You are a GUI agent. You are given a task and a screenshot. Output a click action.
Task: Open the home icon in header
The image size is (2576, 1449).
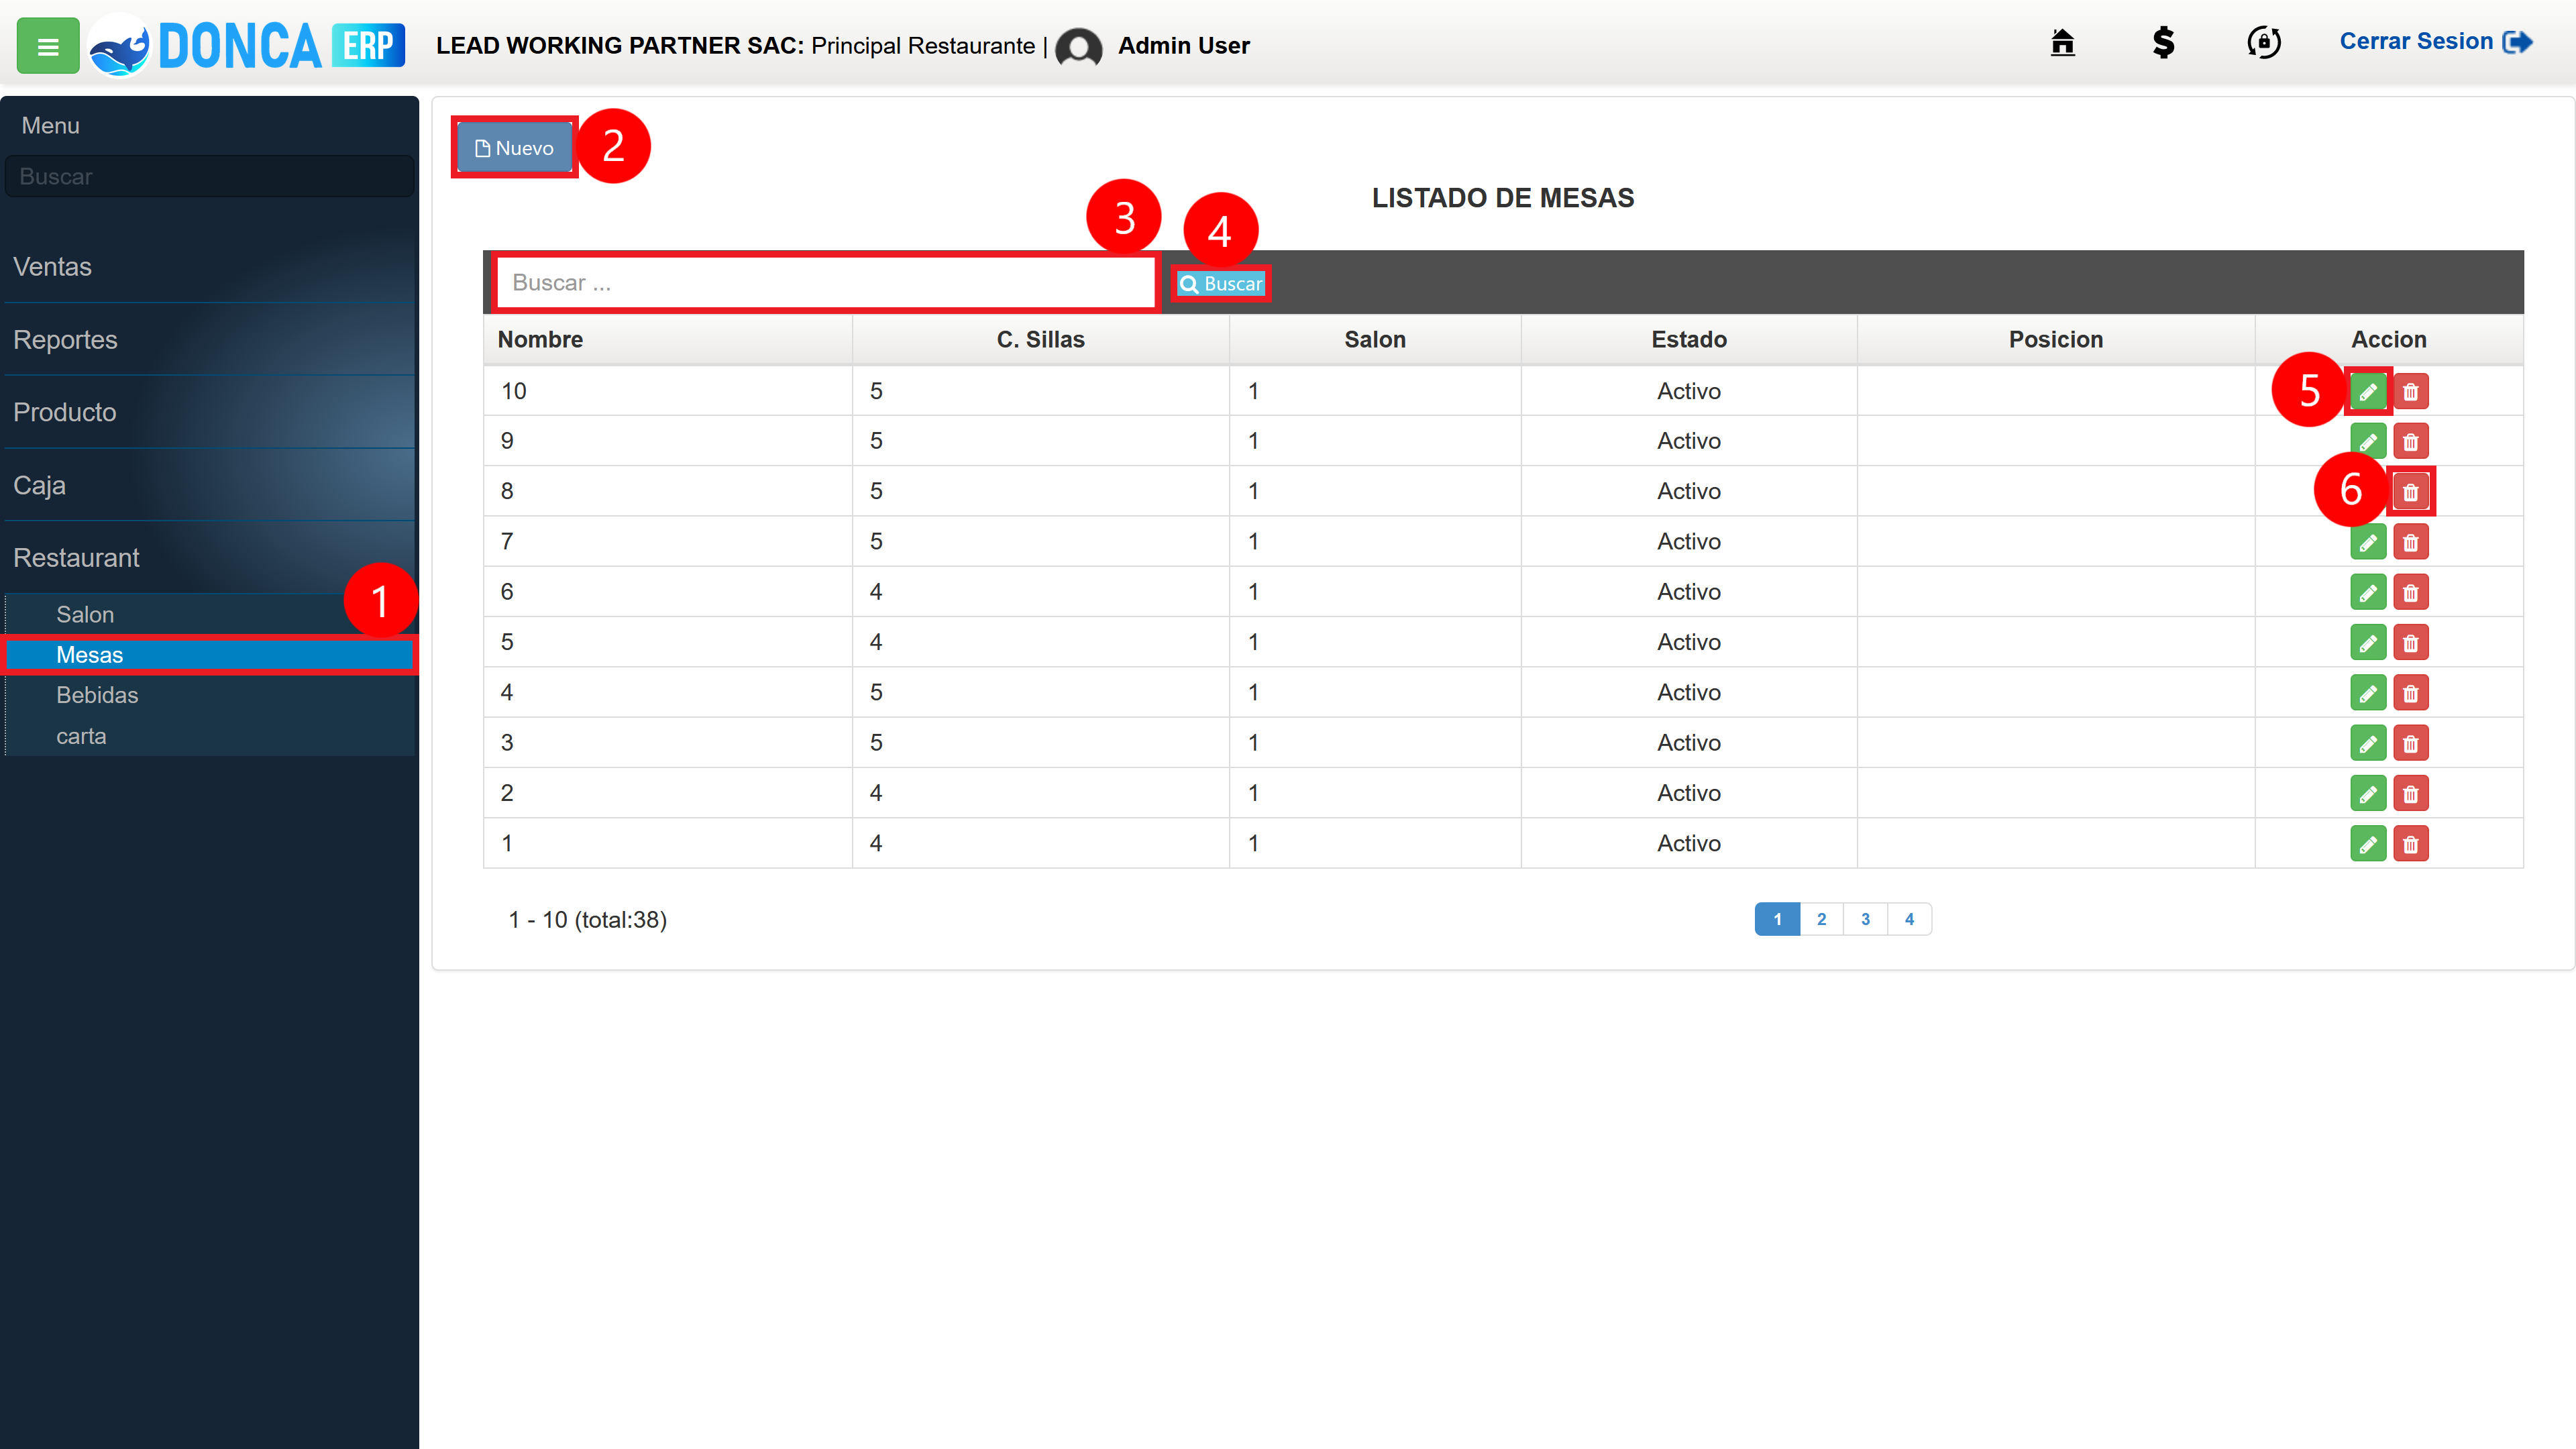(2062, 42)
